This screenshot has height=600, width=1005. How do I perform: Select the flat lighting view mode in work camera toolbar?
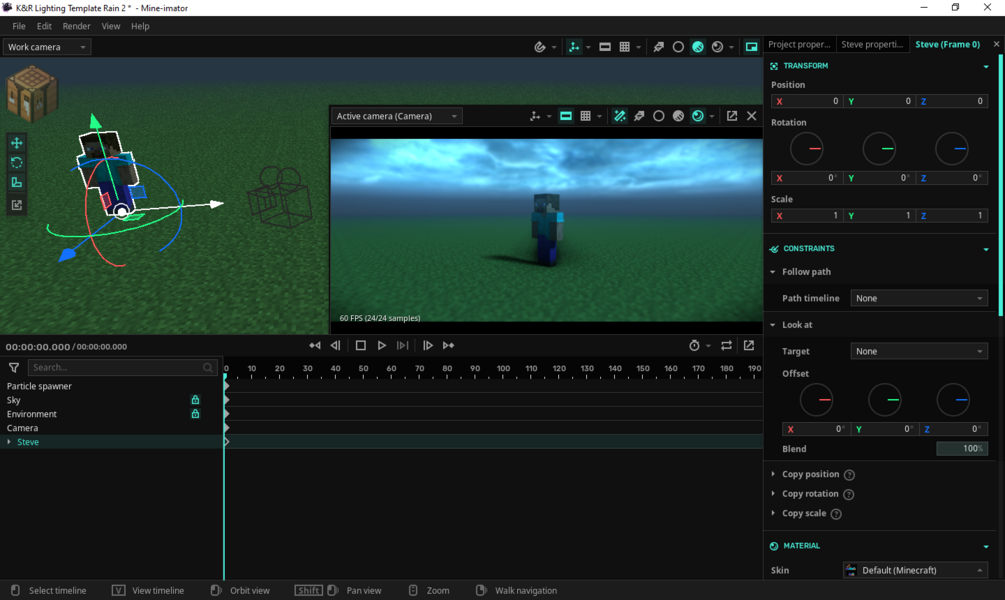[x=658, y=47]
